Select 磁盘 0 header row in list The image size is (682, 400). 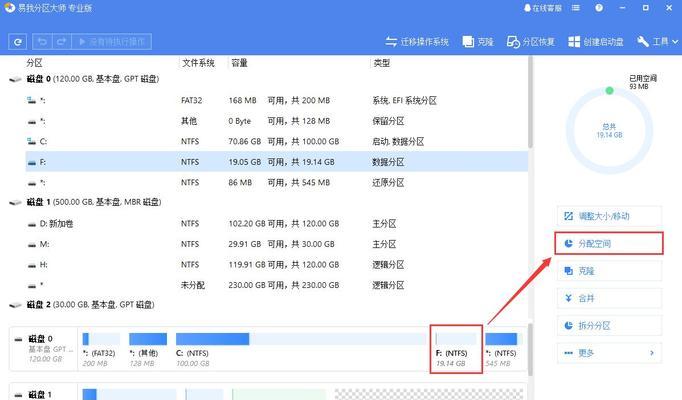pyautogui.click(x=268, y=79)
